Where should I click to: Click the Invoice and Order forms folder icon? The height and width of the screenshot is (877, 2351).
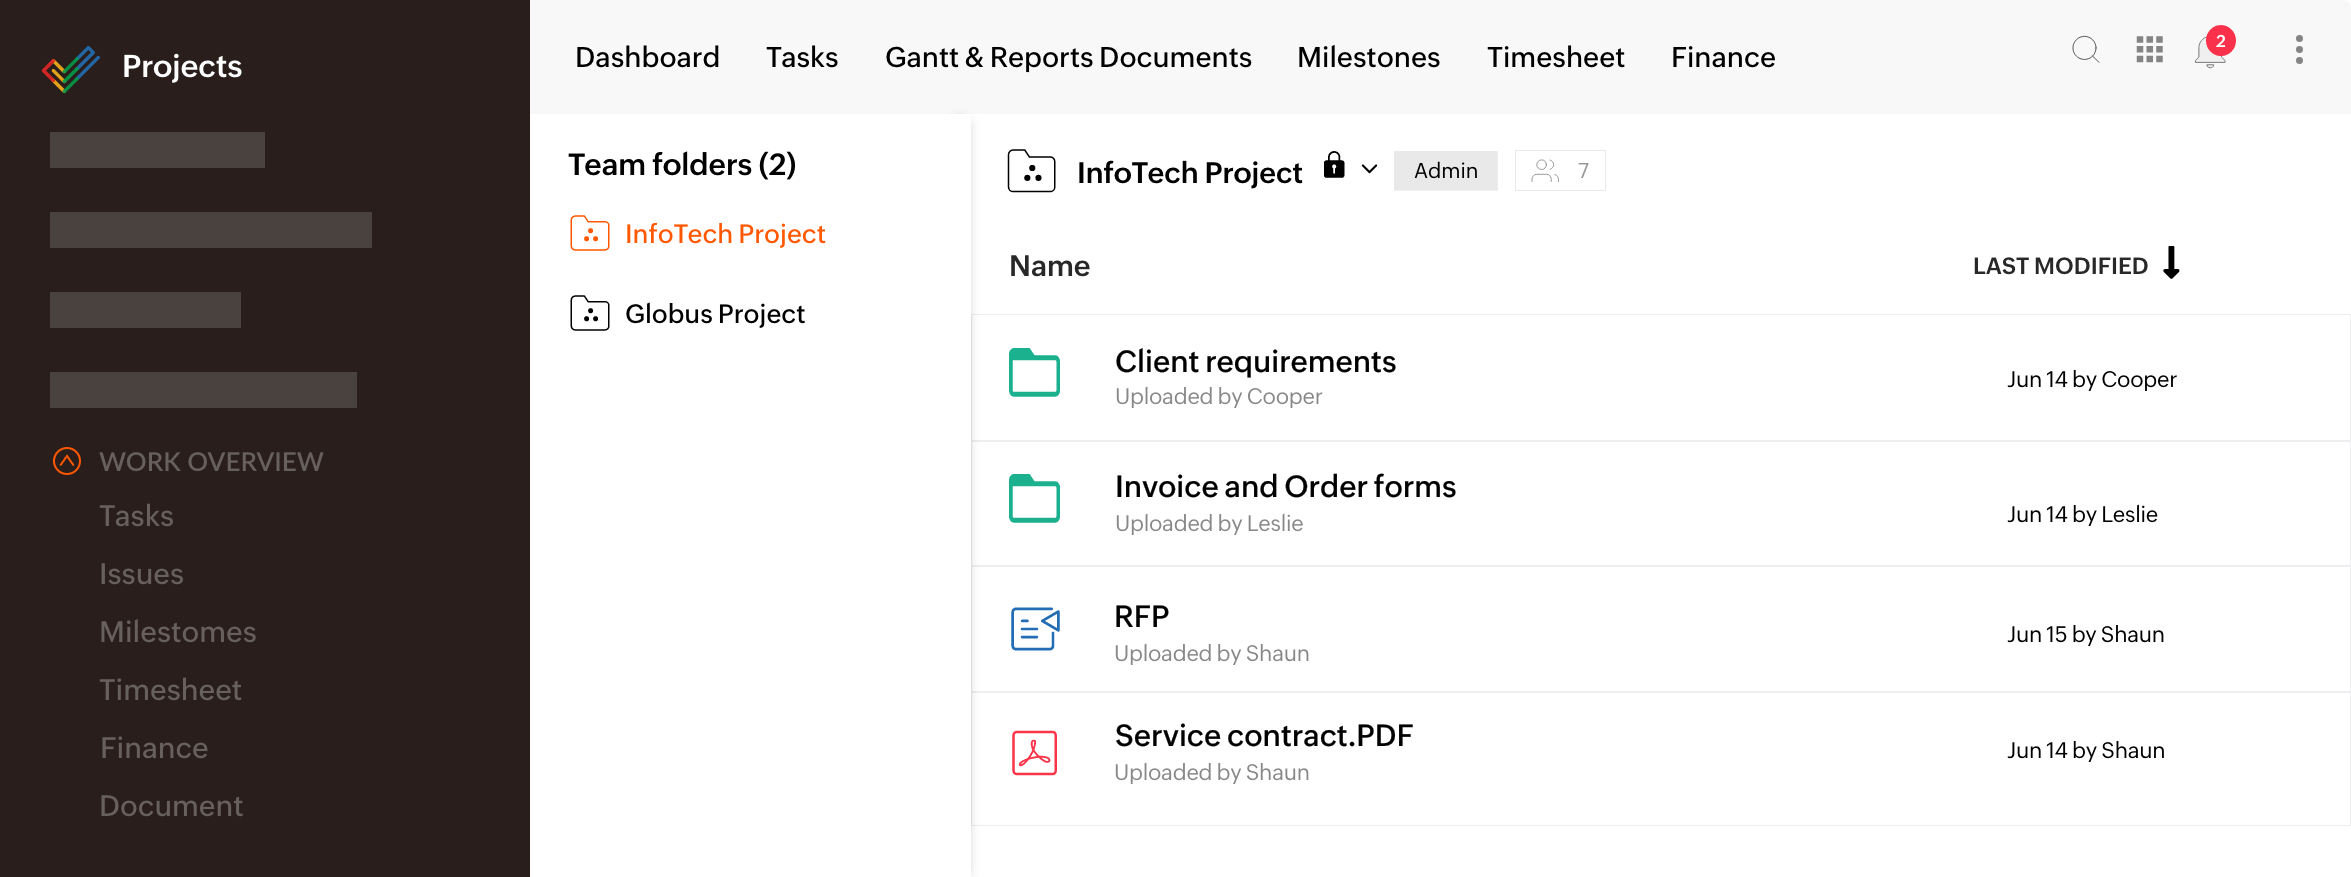(x=1034, y=499)
